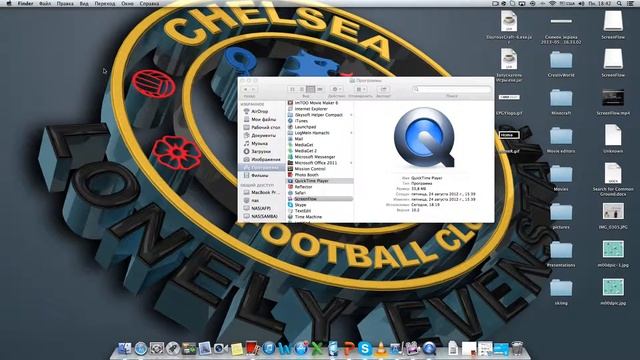Select NAS(AFP) in the sidebar
Viewport: 640px width, 360px height.
262,208
